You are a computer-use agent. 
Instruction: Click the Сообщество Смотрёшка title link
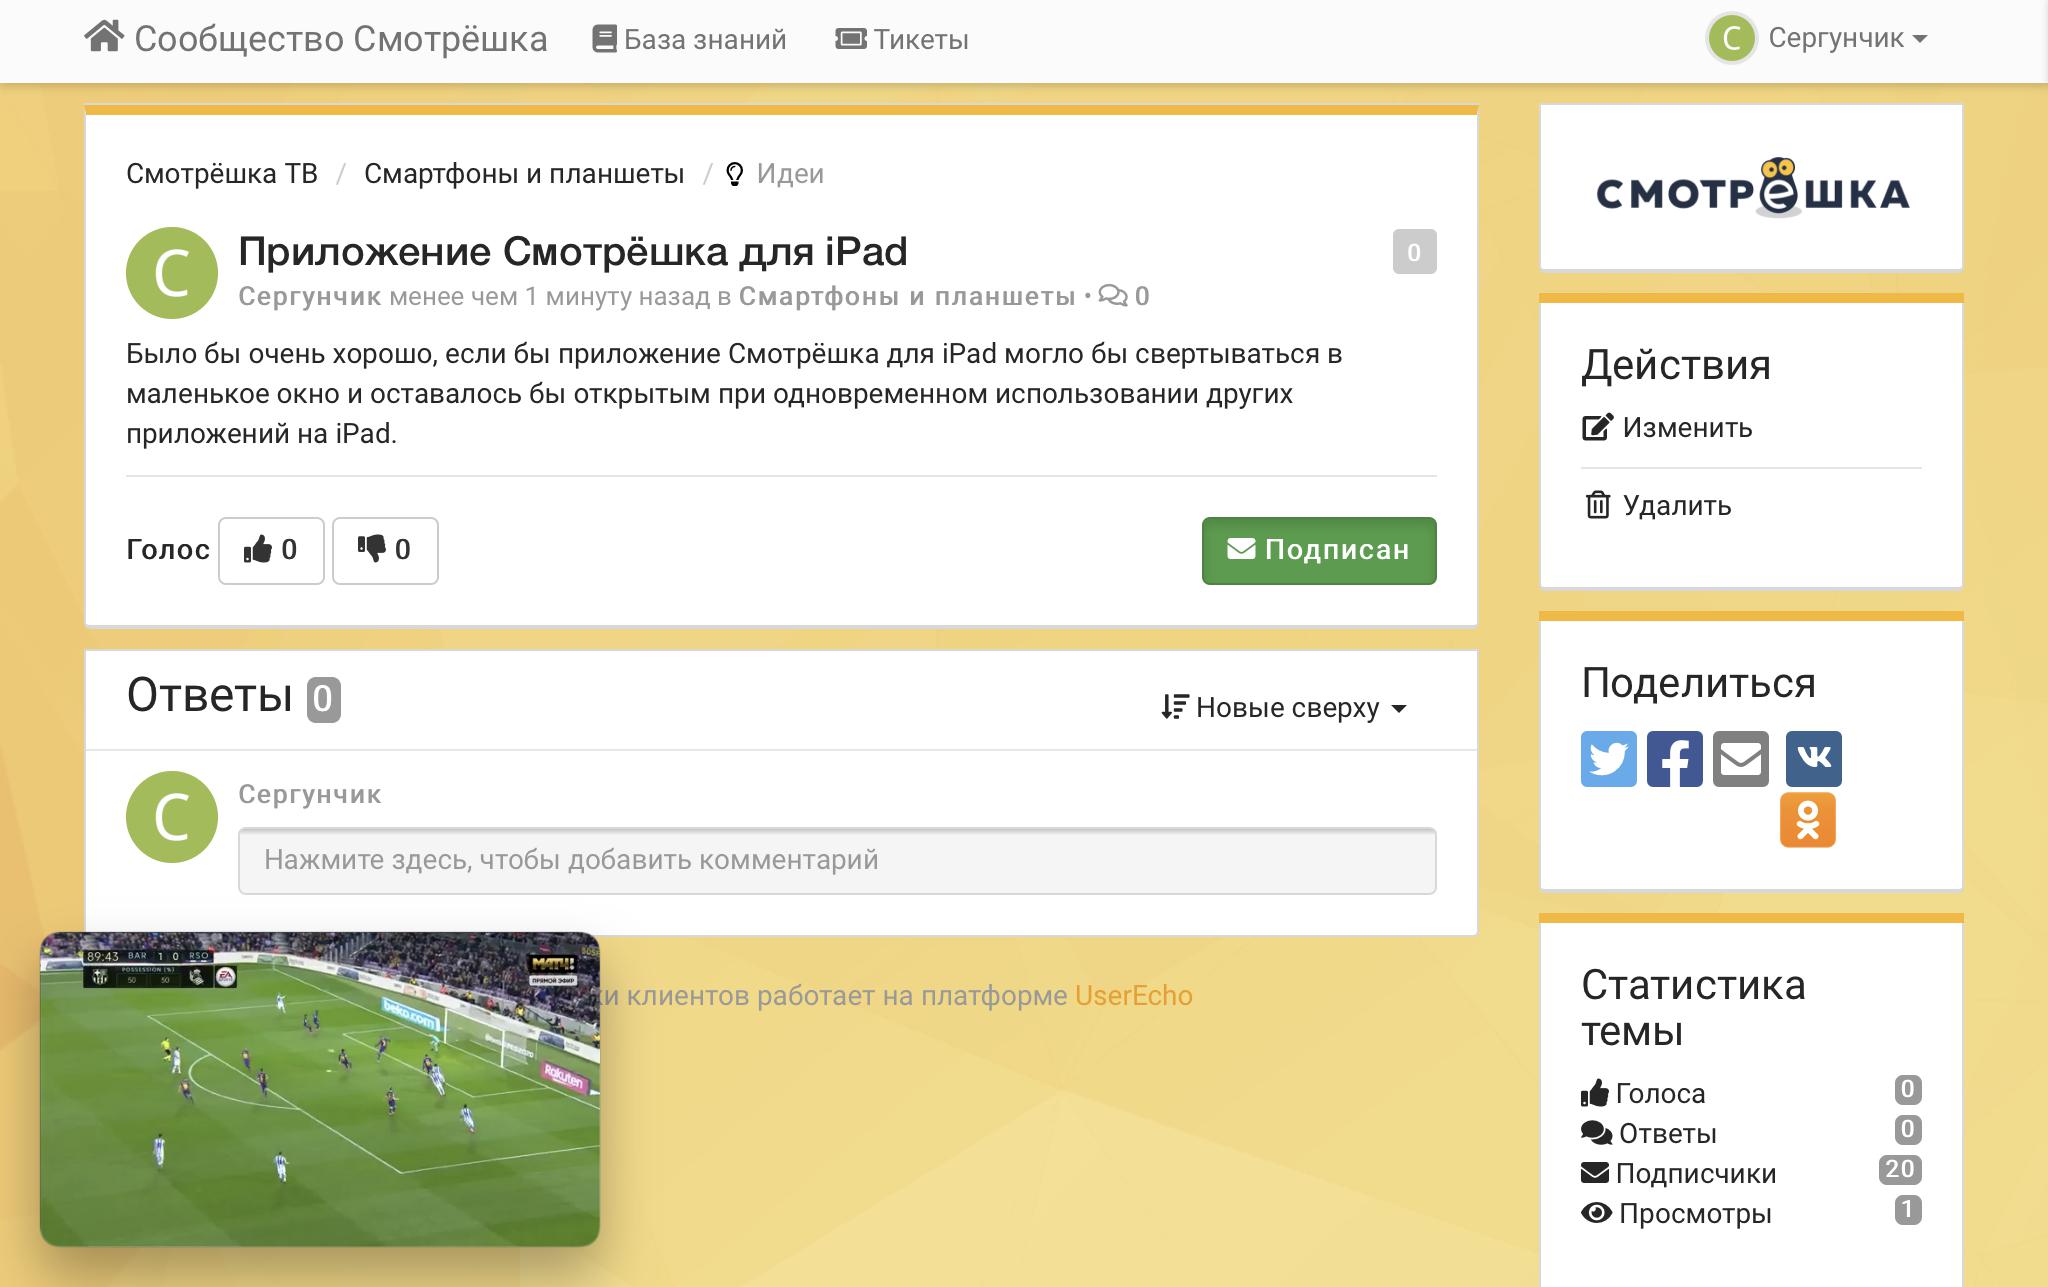(341, 39)
